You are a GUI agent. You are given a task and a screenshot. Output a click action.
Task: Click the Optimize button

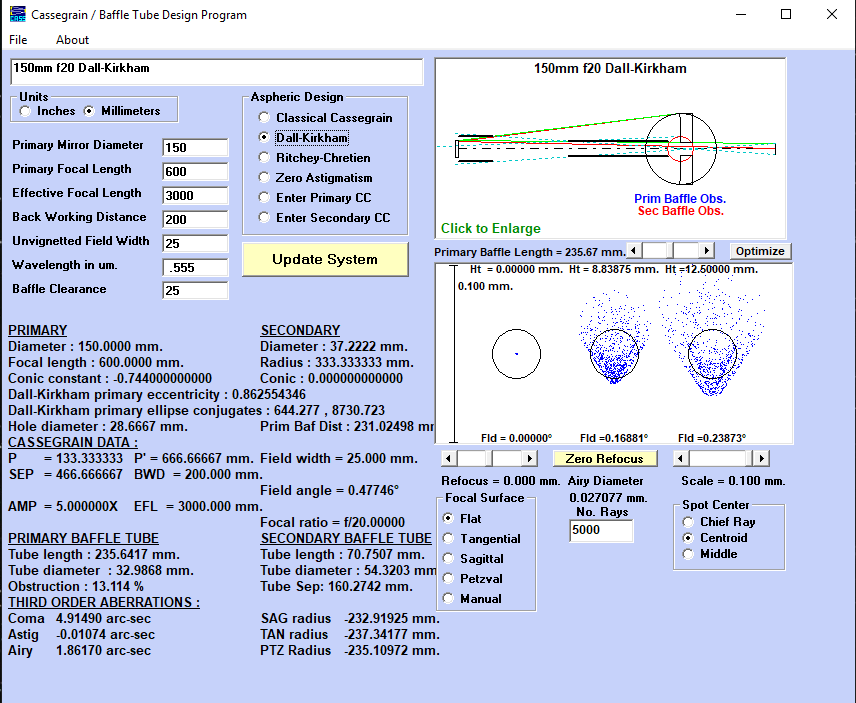tap(760, 251)
